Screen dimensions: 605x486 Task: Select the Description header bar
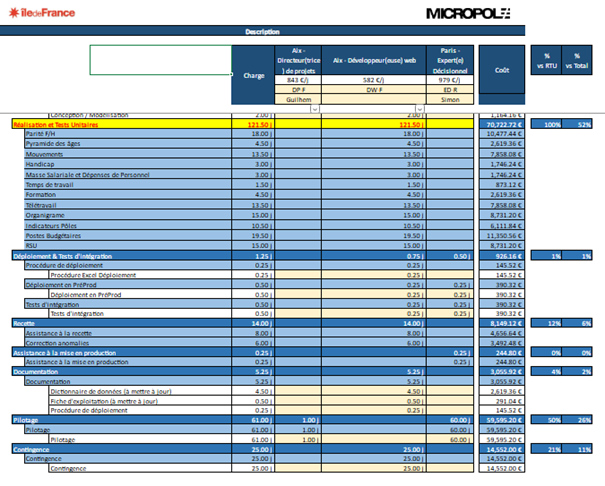(x=262, y=32)
